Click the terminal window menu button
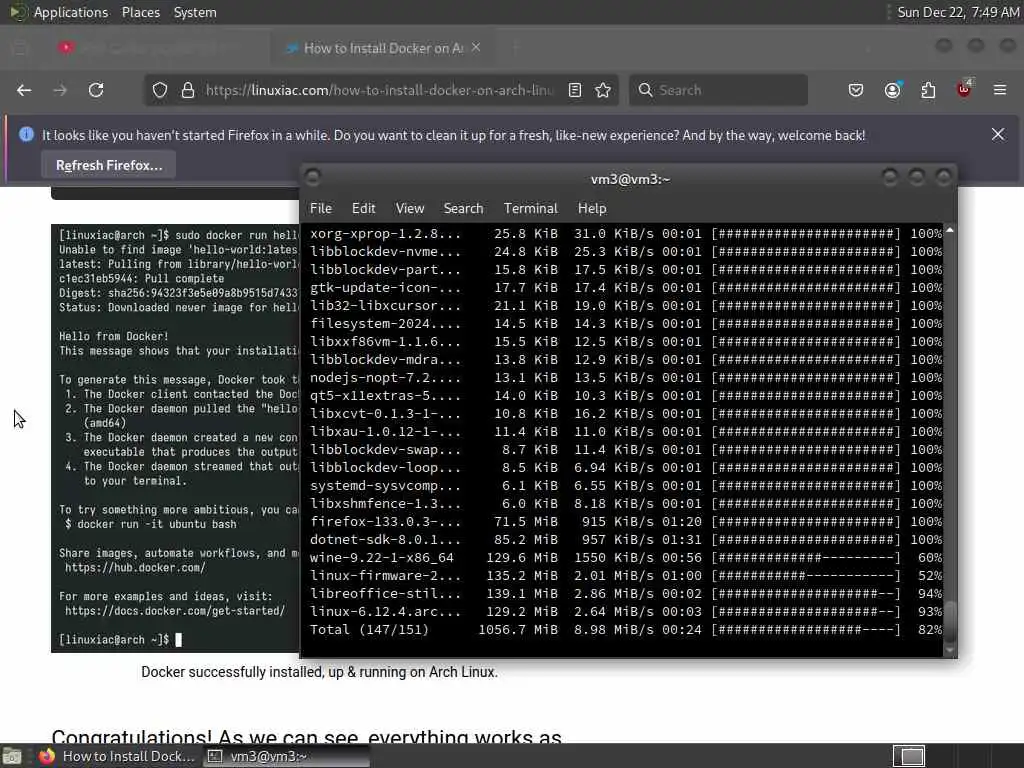Viewport: 1024px width, 768px height. click(313, 177)
